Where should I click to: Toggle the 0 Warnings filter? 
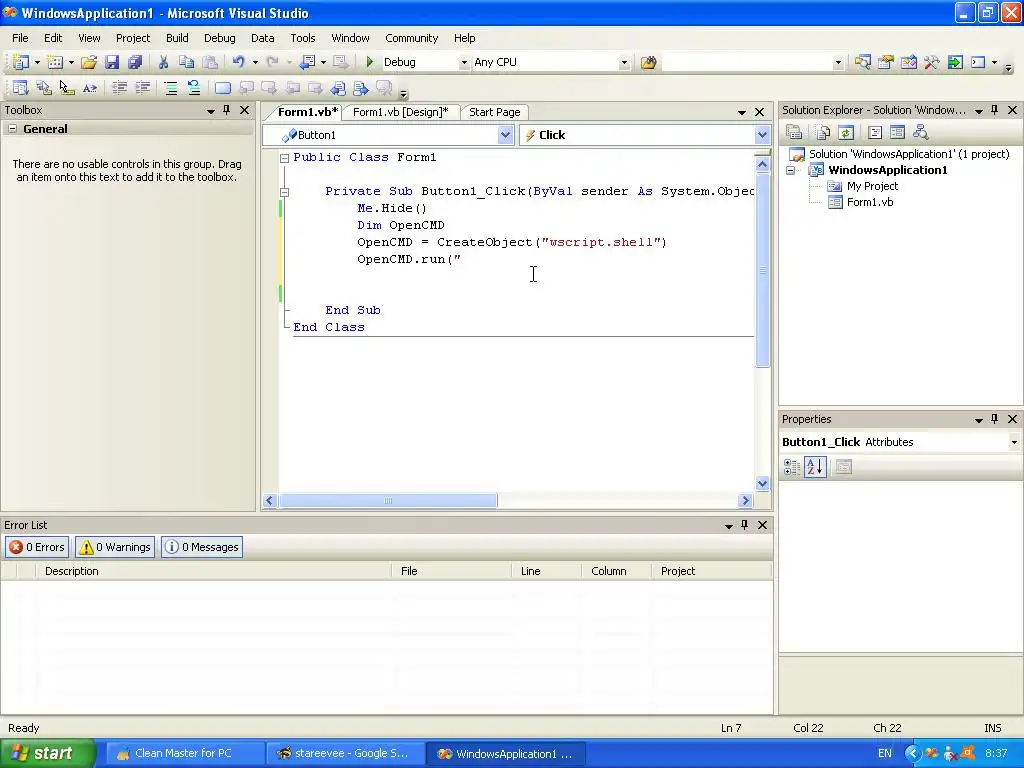click(x=115, y=547)
